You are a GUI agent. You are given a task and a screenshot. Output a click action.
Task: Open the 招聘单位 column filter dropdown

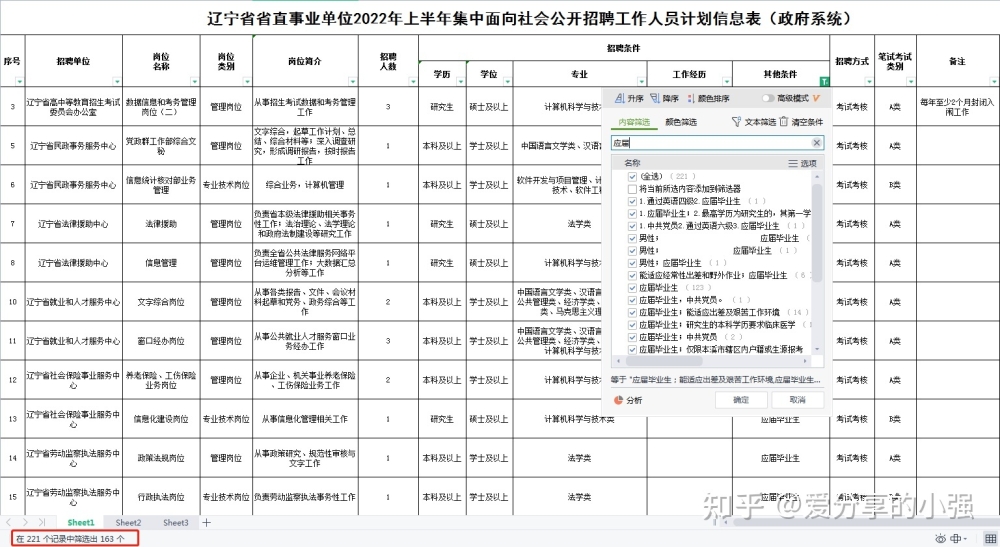[x=117, y=82]
